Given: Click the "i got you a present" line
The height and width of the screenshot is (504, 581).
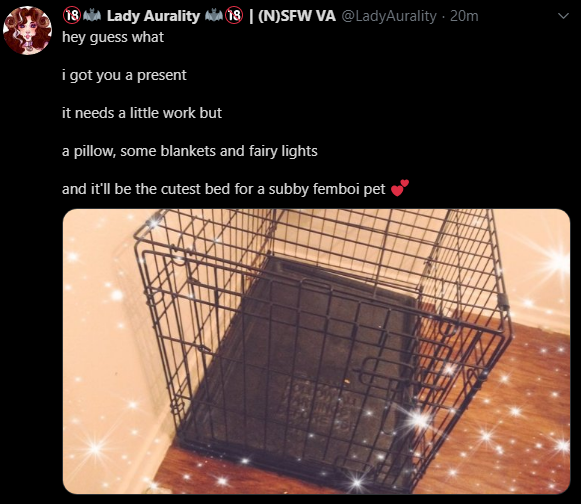Looking at the screenshot, I should click(124, 75).
